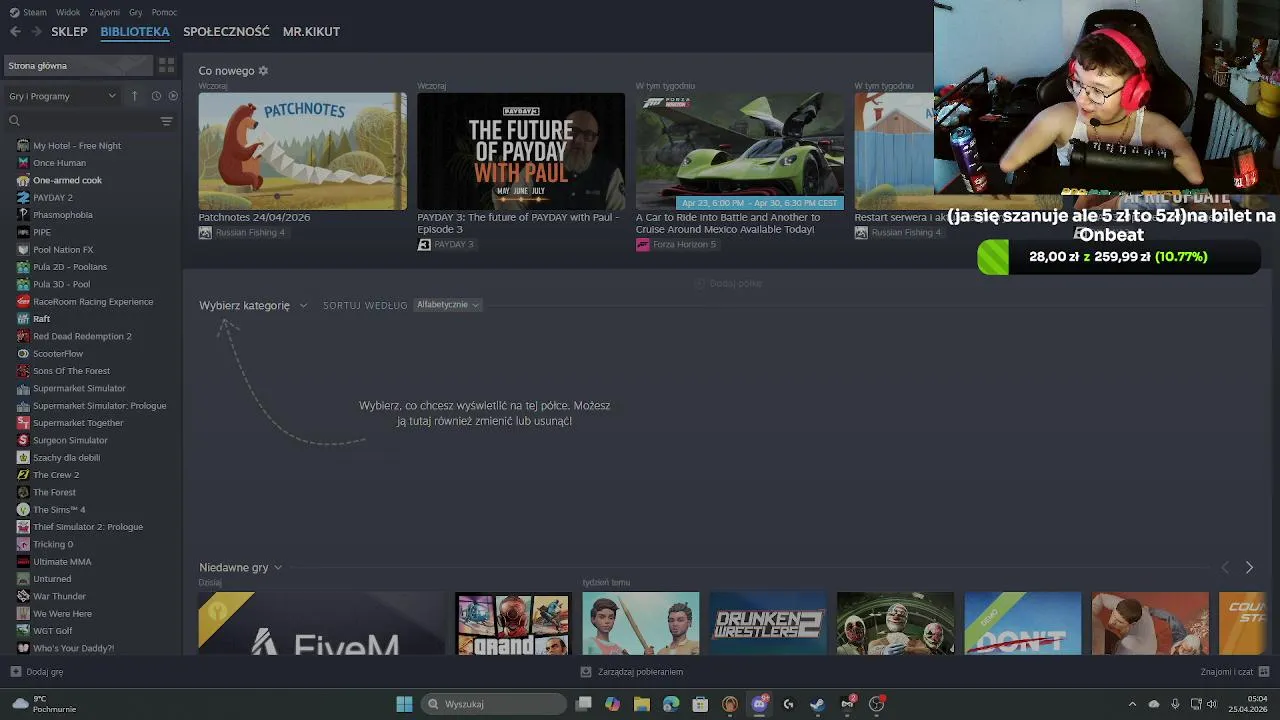Viewport: 1280px width, 720px height.
Task: Open the Gry menu
Action: tap(135, 12)
